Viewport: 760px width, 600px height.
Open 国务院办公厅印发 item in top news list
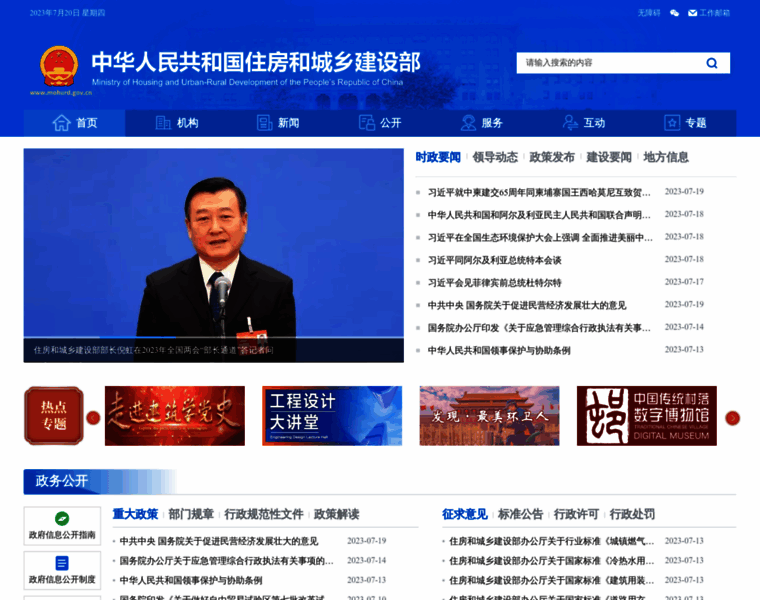point(539,328)
